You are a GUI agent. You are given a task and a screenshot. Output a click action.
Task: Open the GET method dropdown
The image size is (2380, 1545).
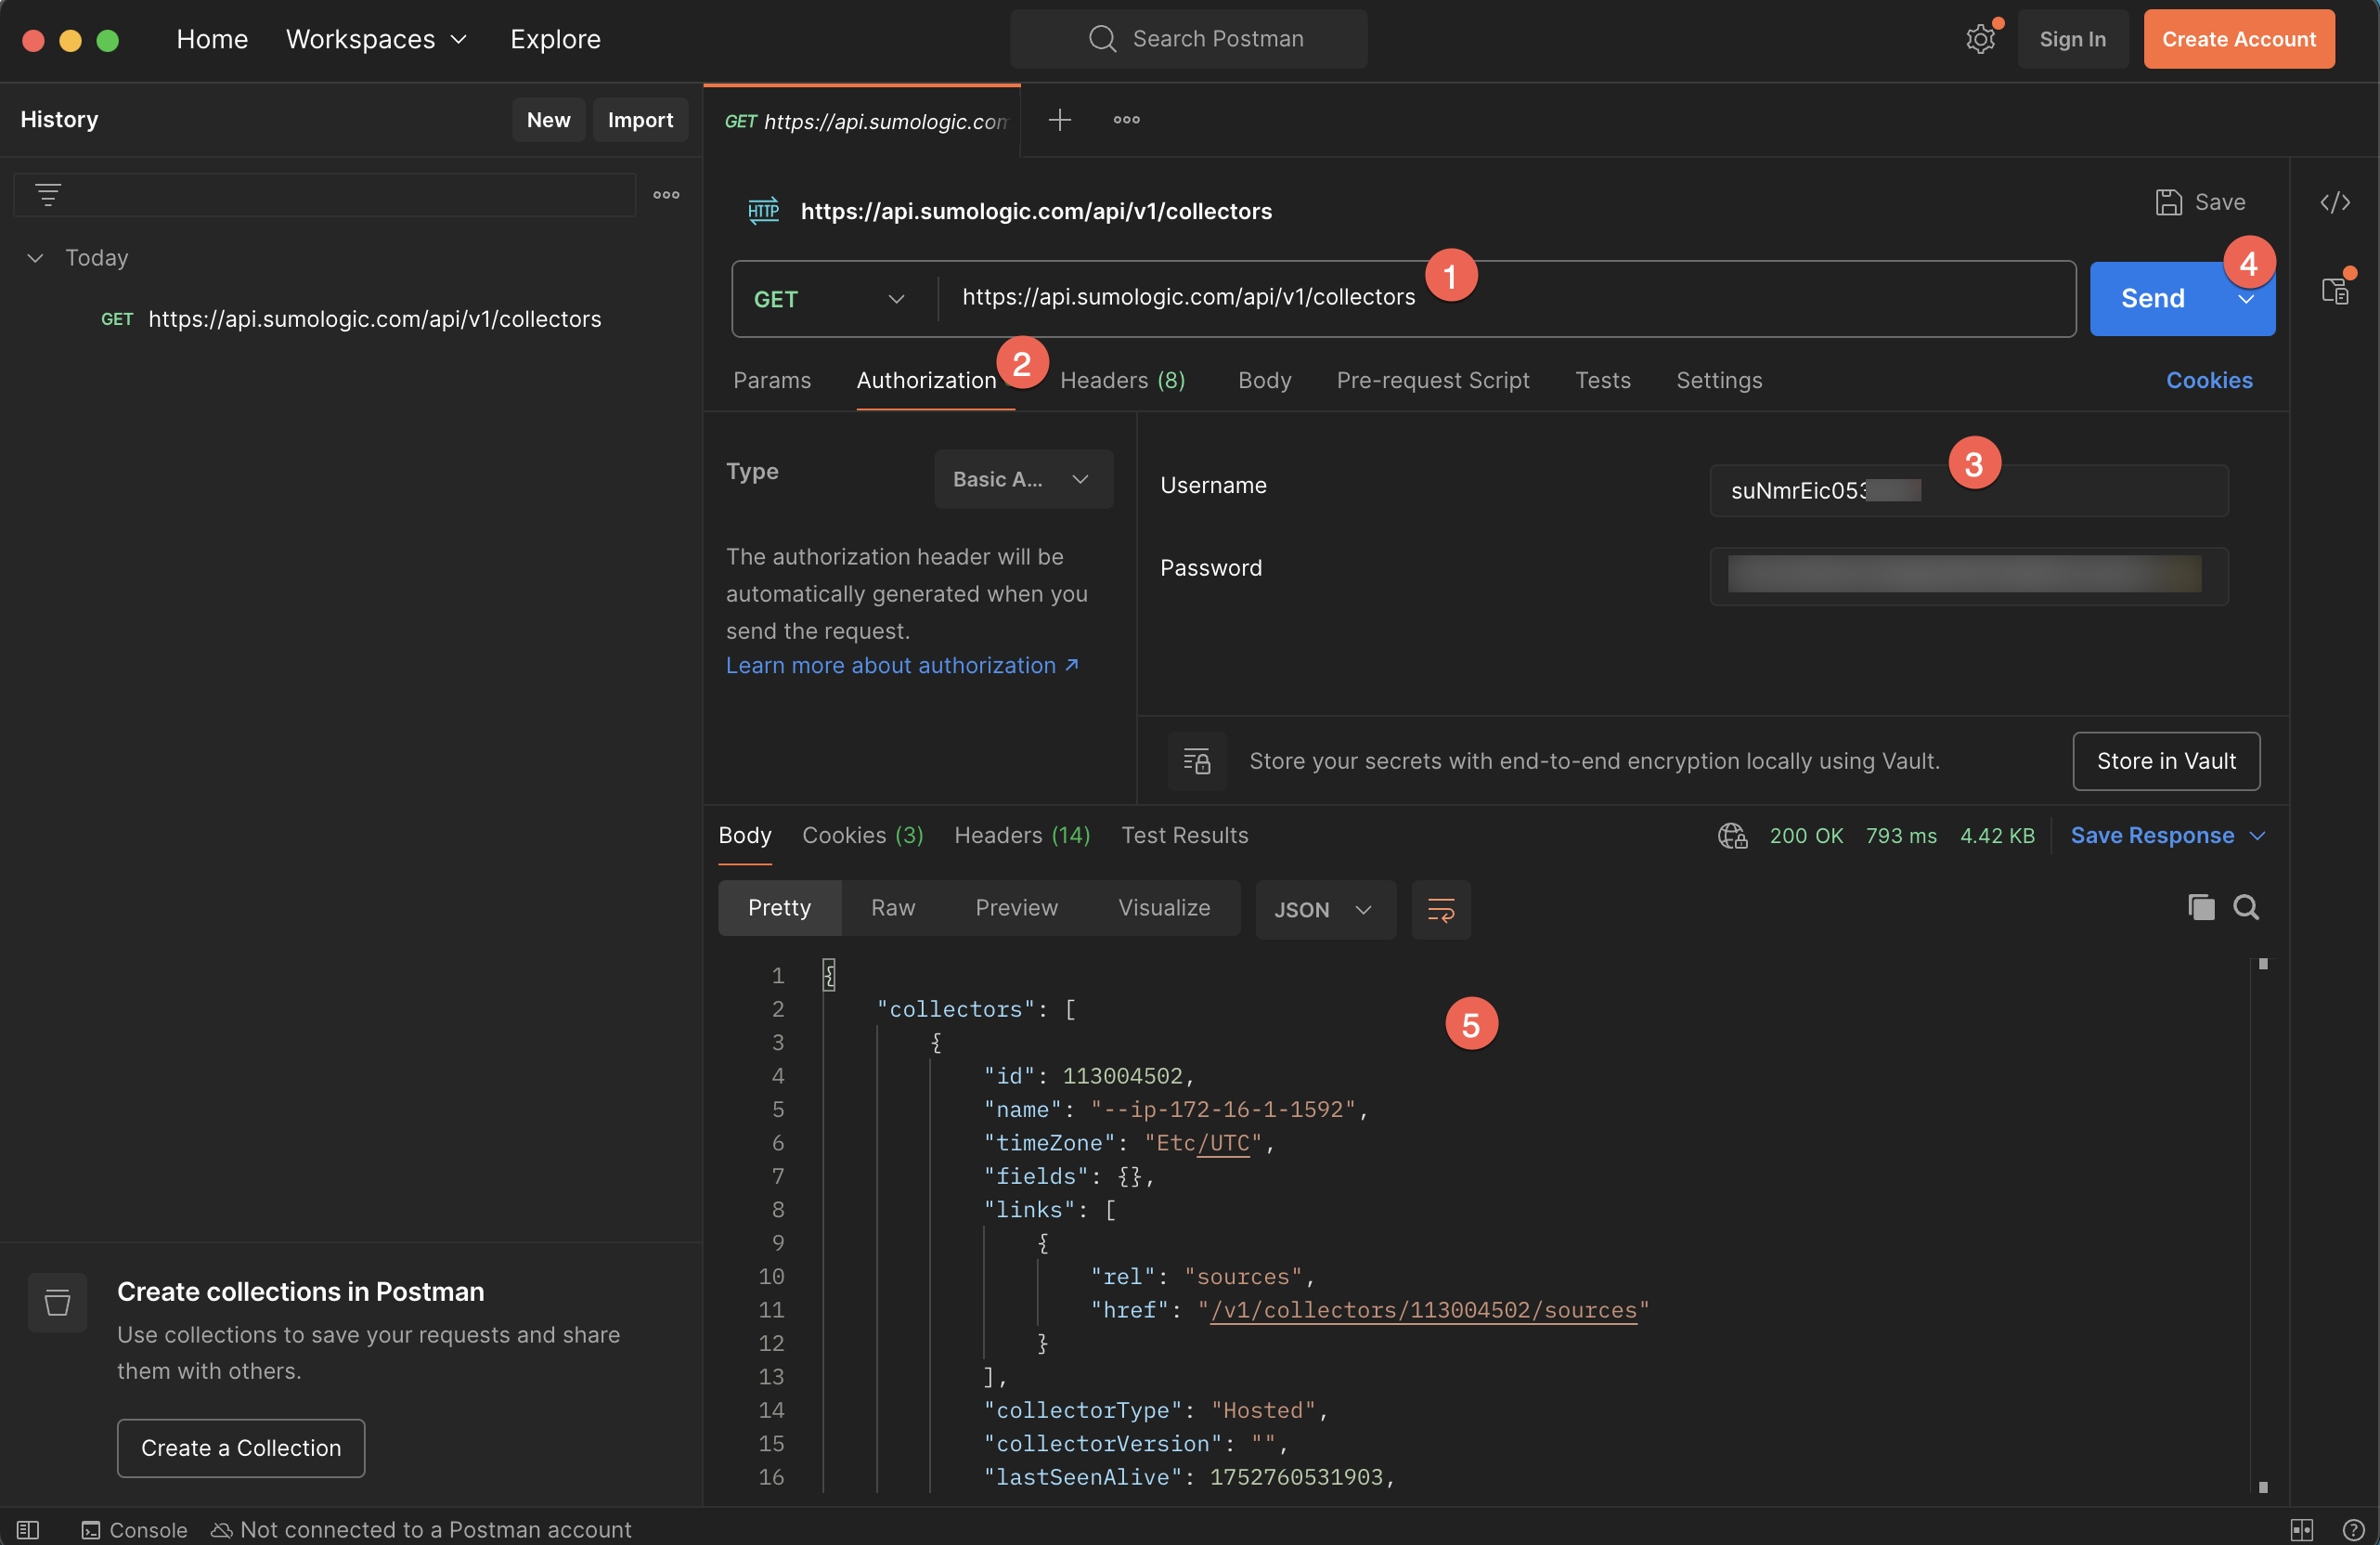point(829,298)
